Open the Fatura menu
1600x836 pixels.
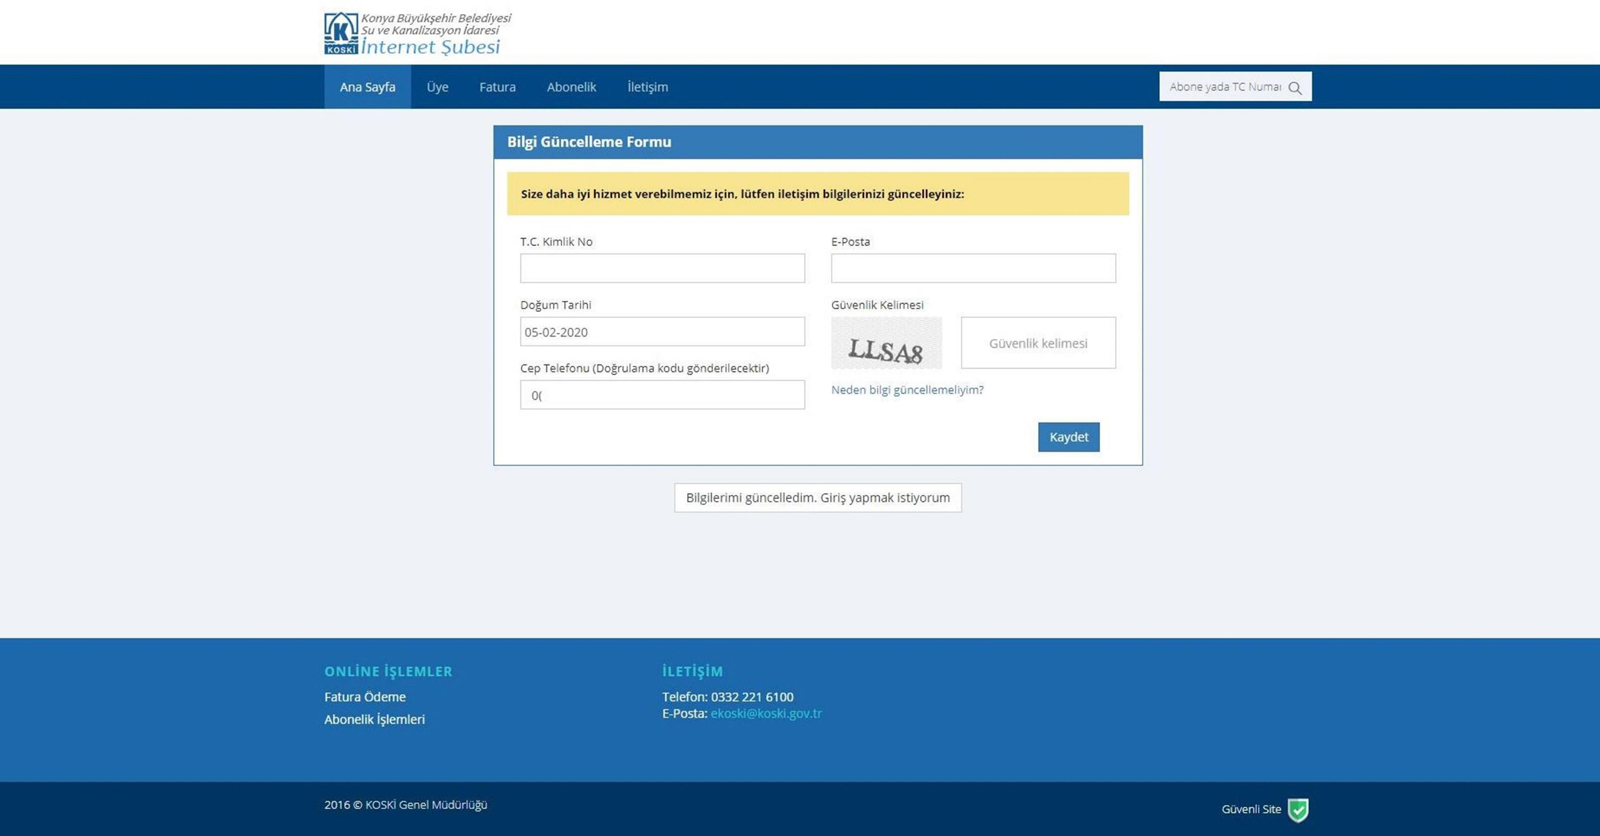497,87
